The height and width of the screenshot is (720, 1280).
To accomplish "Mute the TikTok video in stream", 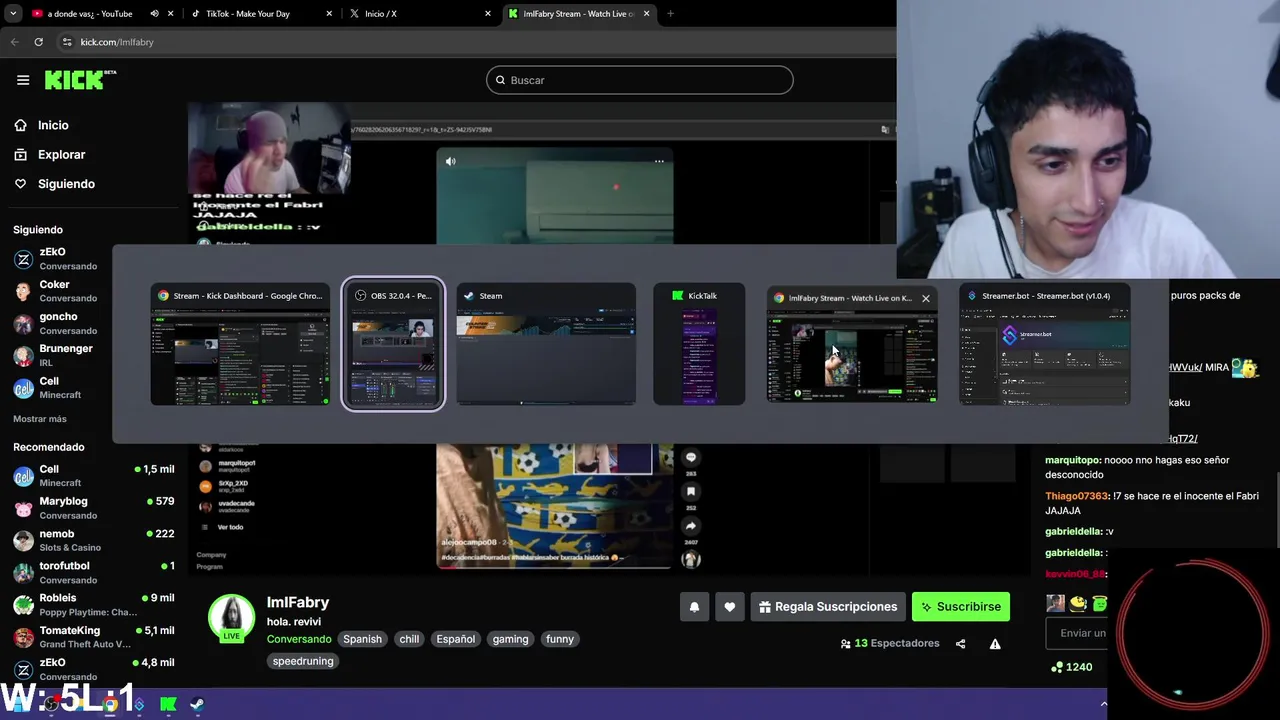I will (x=450, y=161).
